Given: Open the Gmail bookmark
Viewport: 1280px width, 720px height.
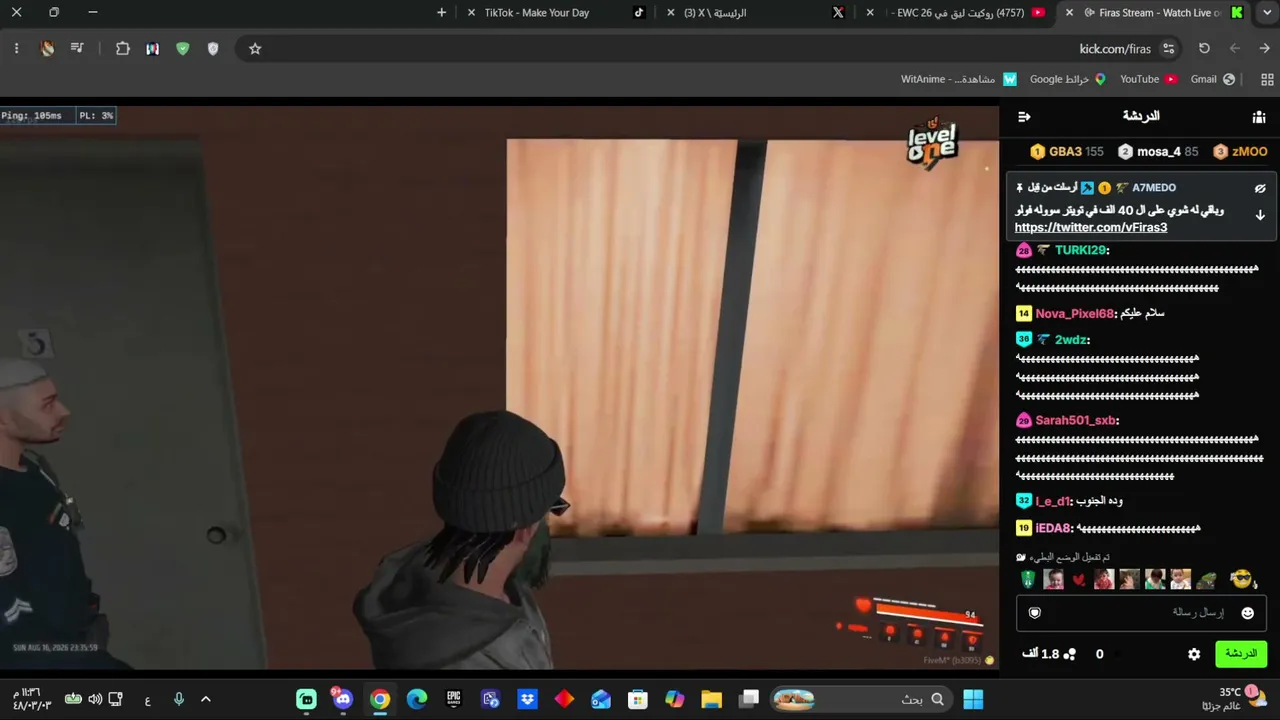Looking at the screenshot, I should tap(1212, 79).
